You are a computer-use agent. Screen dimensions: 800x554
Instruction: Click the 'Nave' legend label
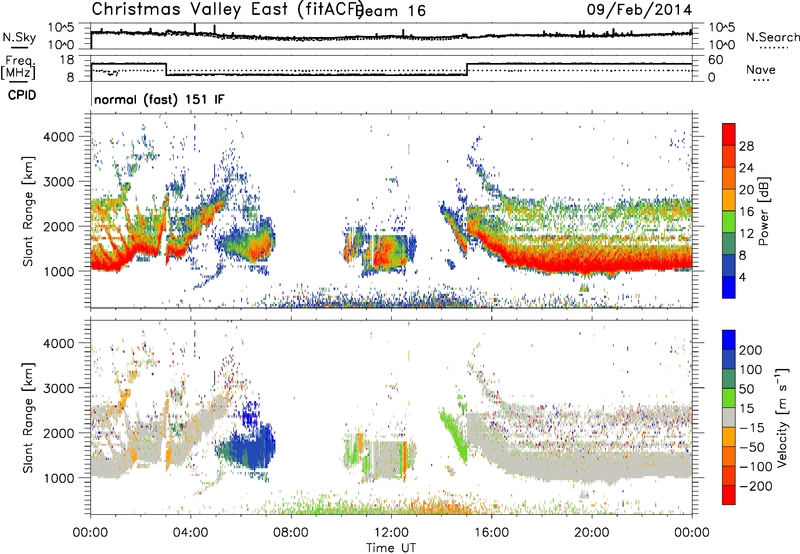pyautogui.click(x=761, y=70)
